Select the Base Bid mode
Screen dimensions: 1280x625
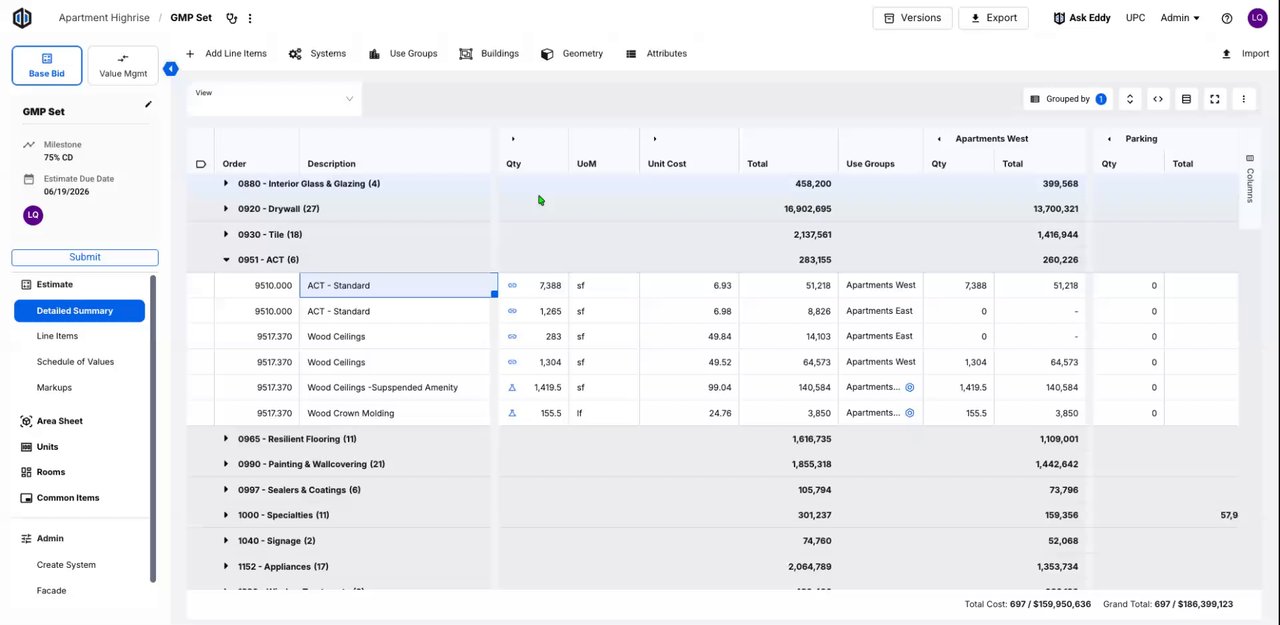click(x=47, y=66)
